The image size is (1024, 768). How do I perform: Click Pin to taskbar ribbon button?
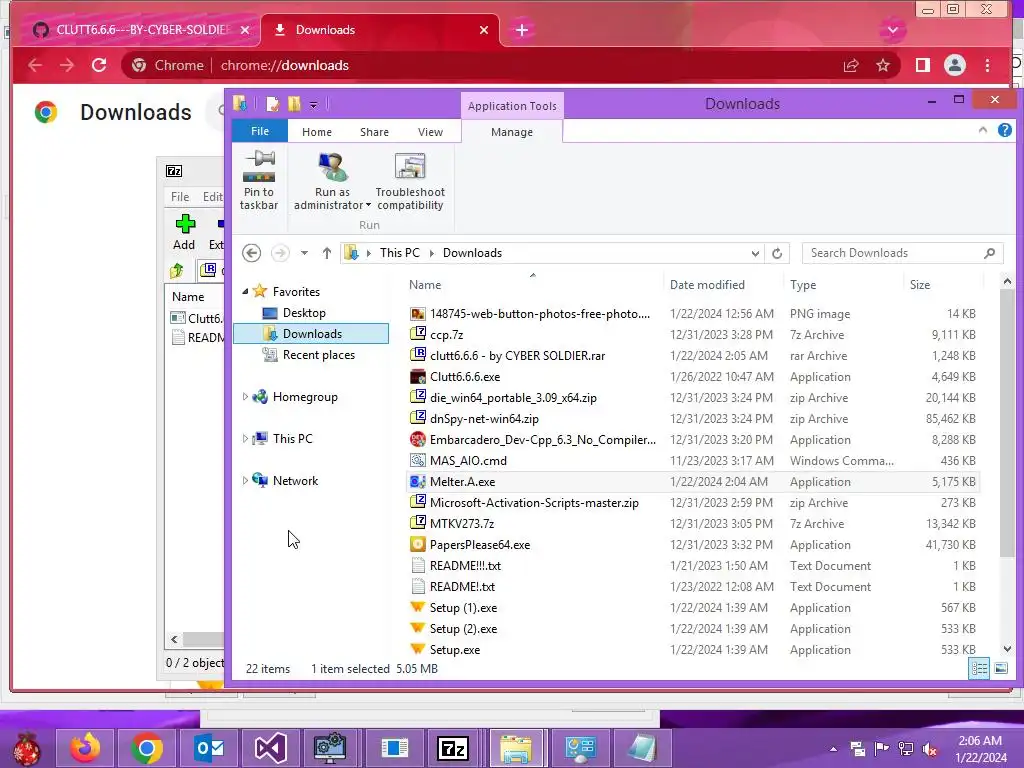pyautogui.click(x=259, y=181)
